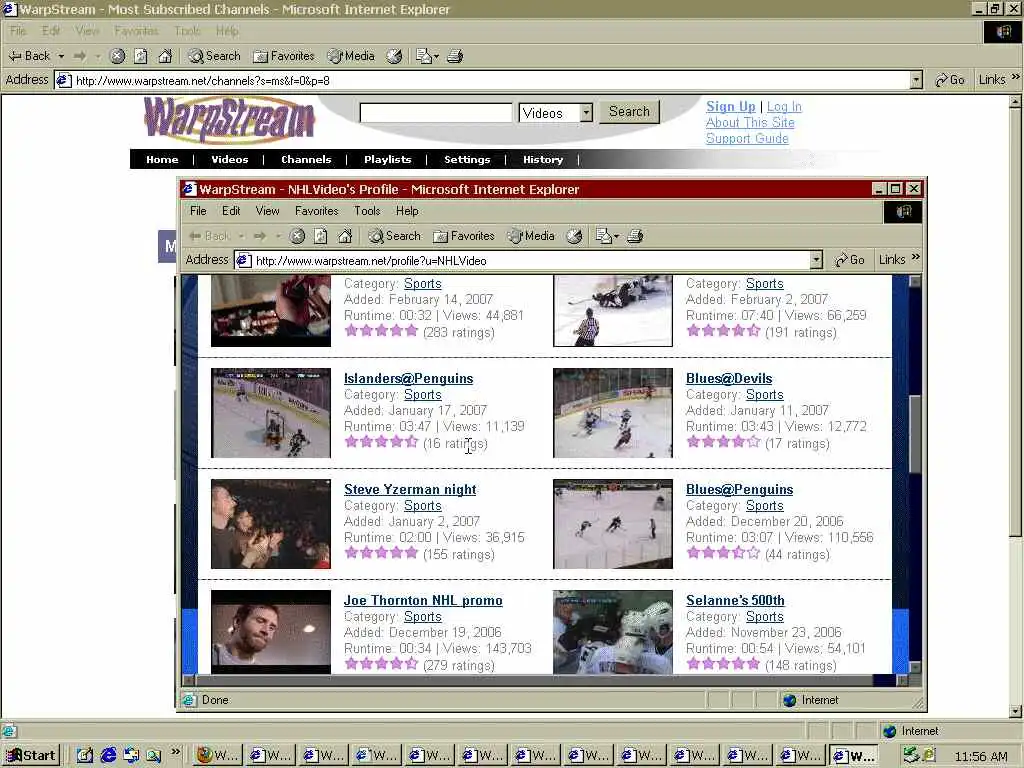Go to Playlists tab in WarpStream navigation bar
Screen dimensions: 1024x768
388,159
